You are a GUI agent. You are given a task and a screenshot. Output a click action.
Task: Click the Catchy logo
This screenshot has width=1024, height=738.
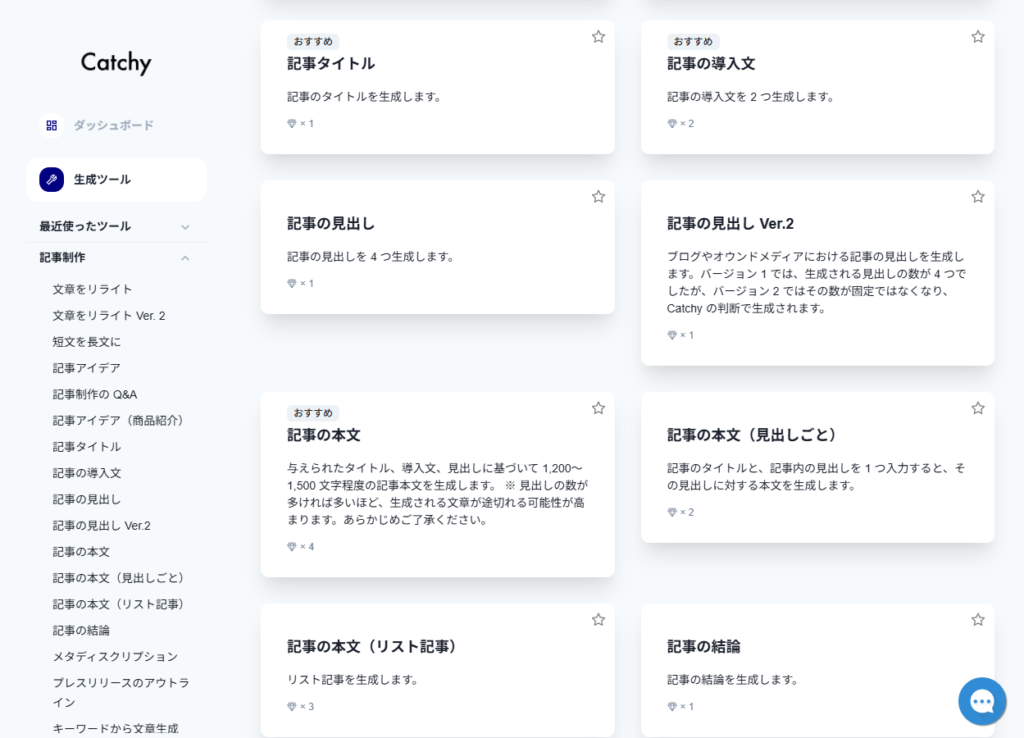(116, 63)
